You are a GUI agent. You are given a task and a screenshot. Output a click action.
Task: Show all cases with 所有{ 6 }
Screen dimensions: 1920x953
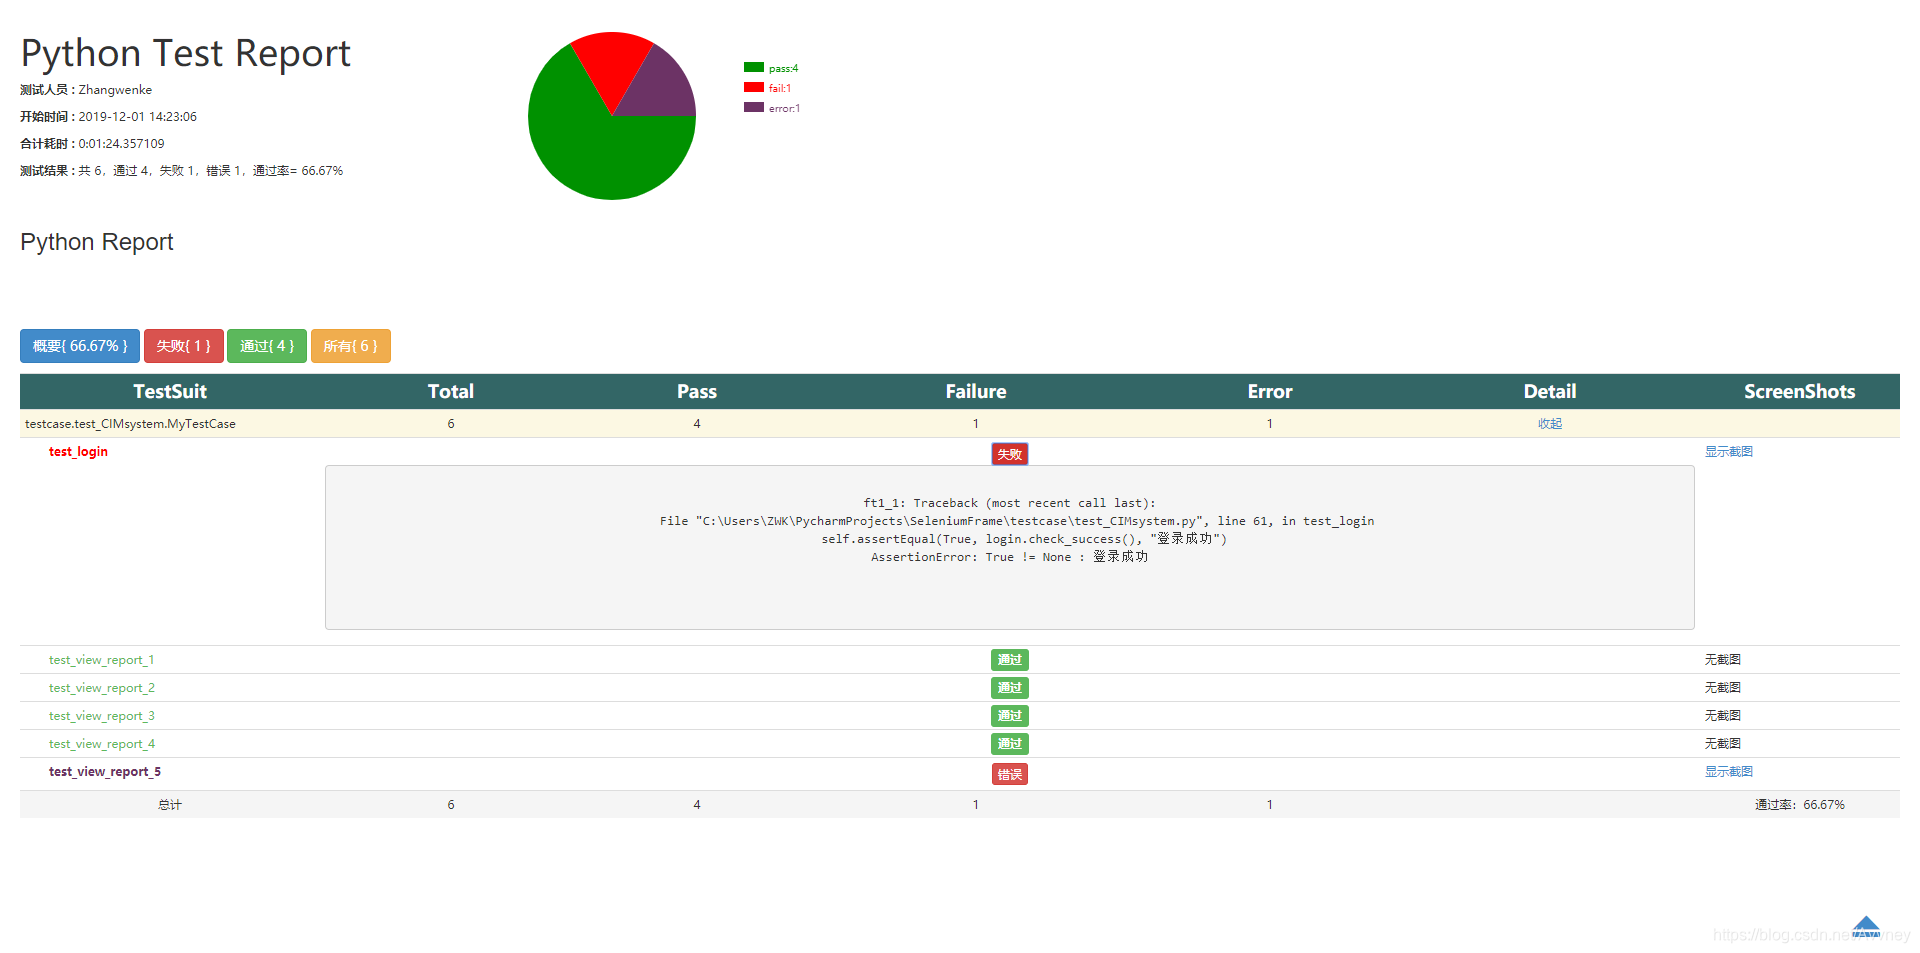coord(351,346)
